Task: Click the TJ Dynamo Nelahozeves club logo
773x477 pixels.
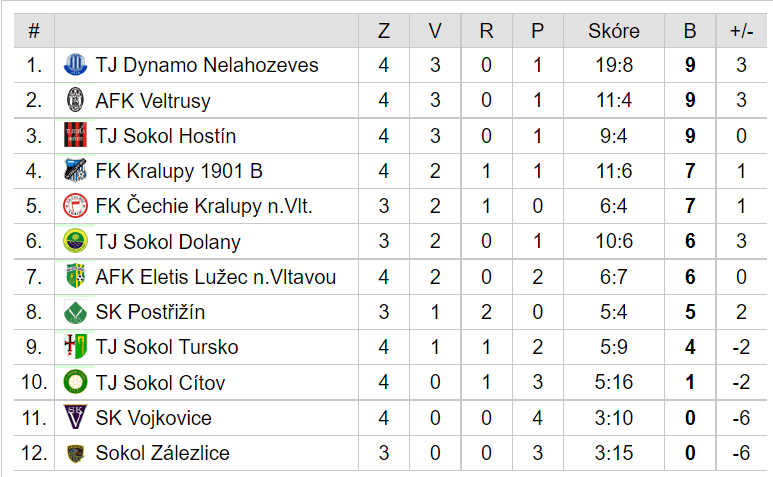Action: coord(75,65)
